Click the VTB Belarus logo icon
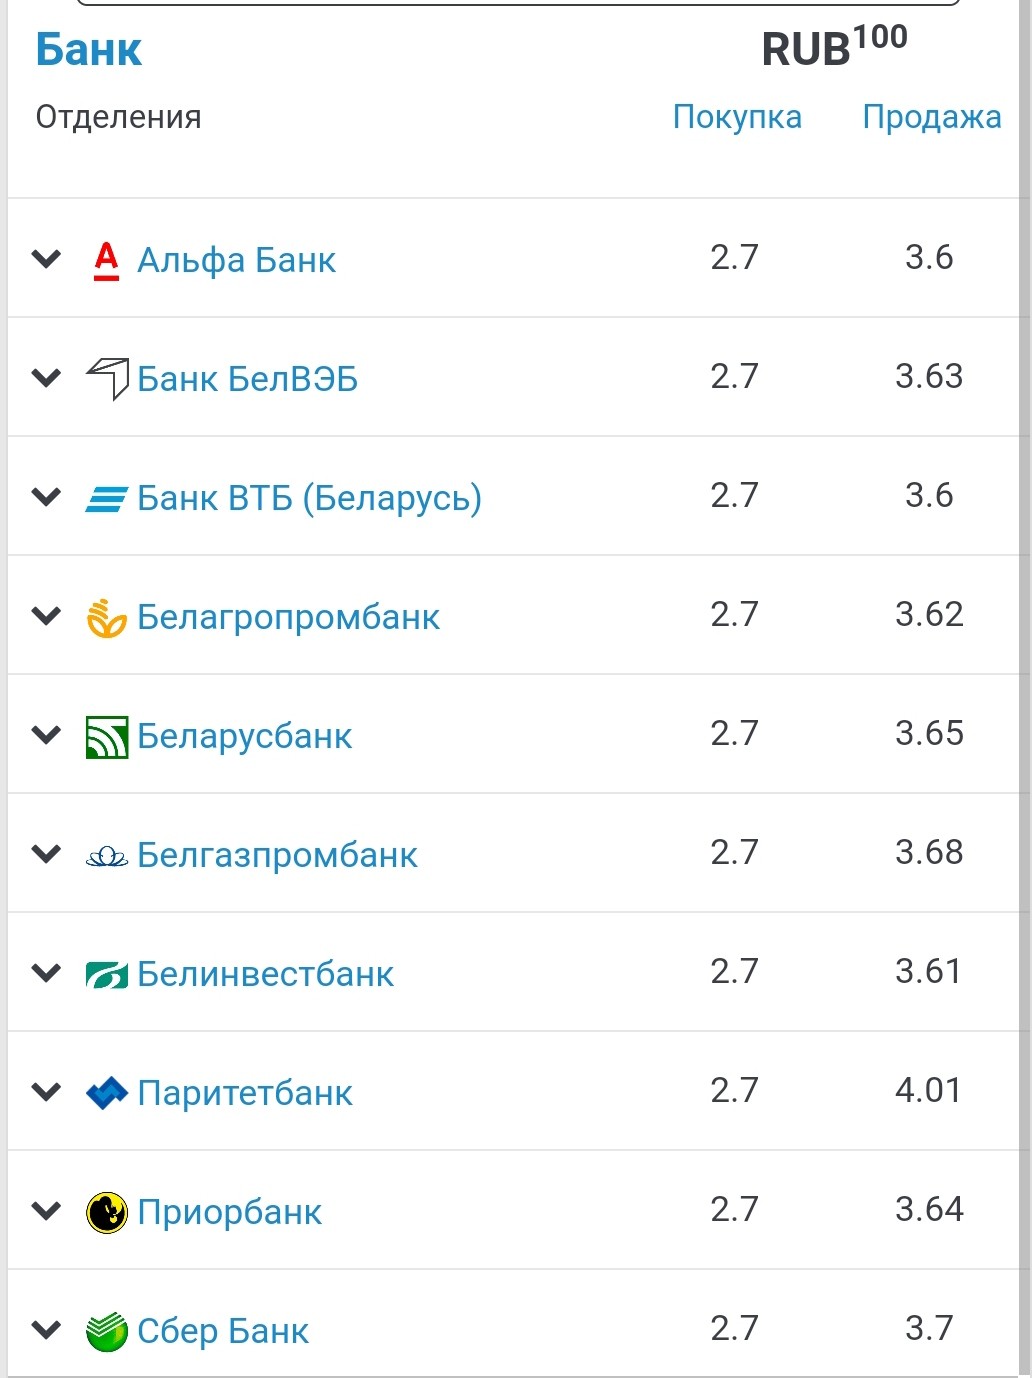Image resolution: width=1032 pixels, height=1378 pixels. [x=106, y=498]
